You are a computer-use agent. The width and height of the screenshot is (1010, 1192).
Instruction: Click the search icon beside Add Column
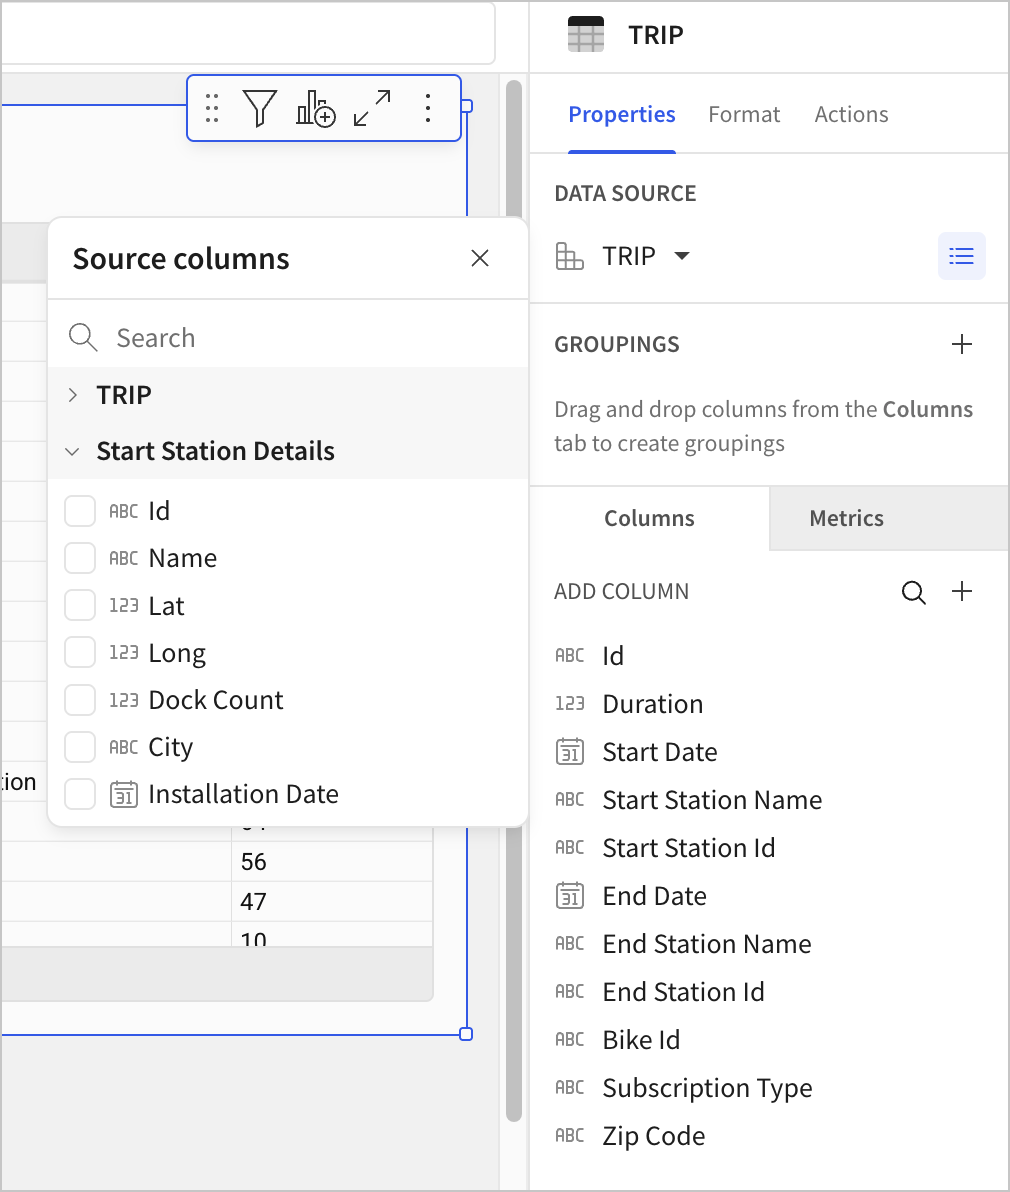[913, 592]
